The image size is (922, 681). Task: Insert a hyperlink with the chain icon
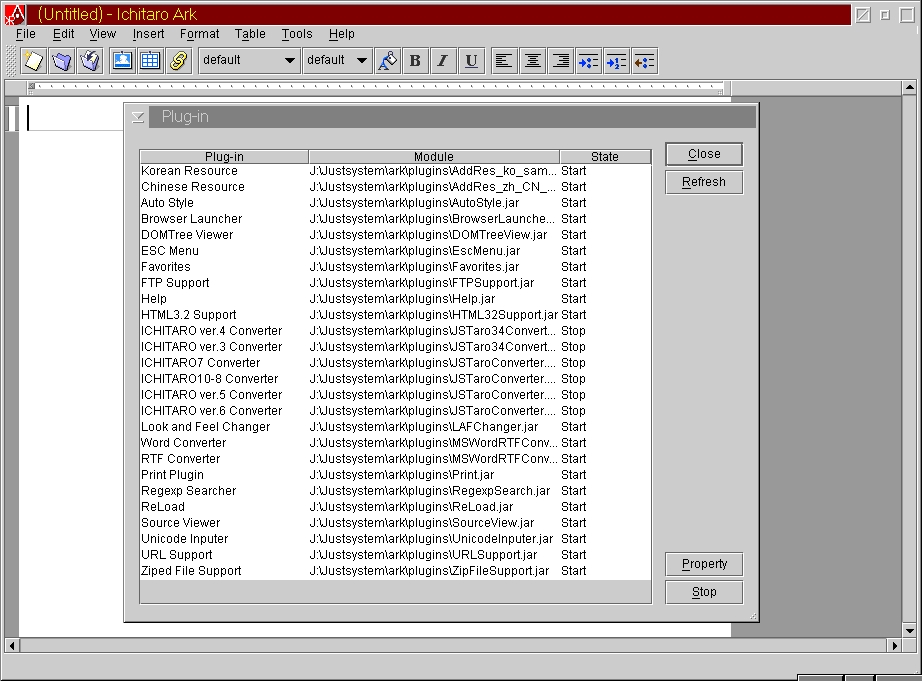(179, 61)
